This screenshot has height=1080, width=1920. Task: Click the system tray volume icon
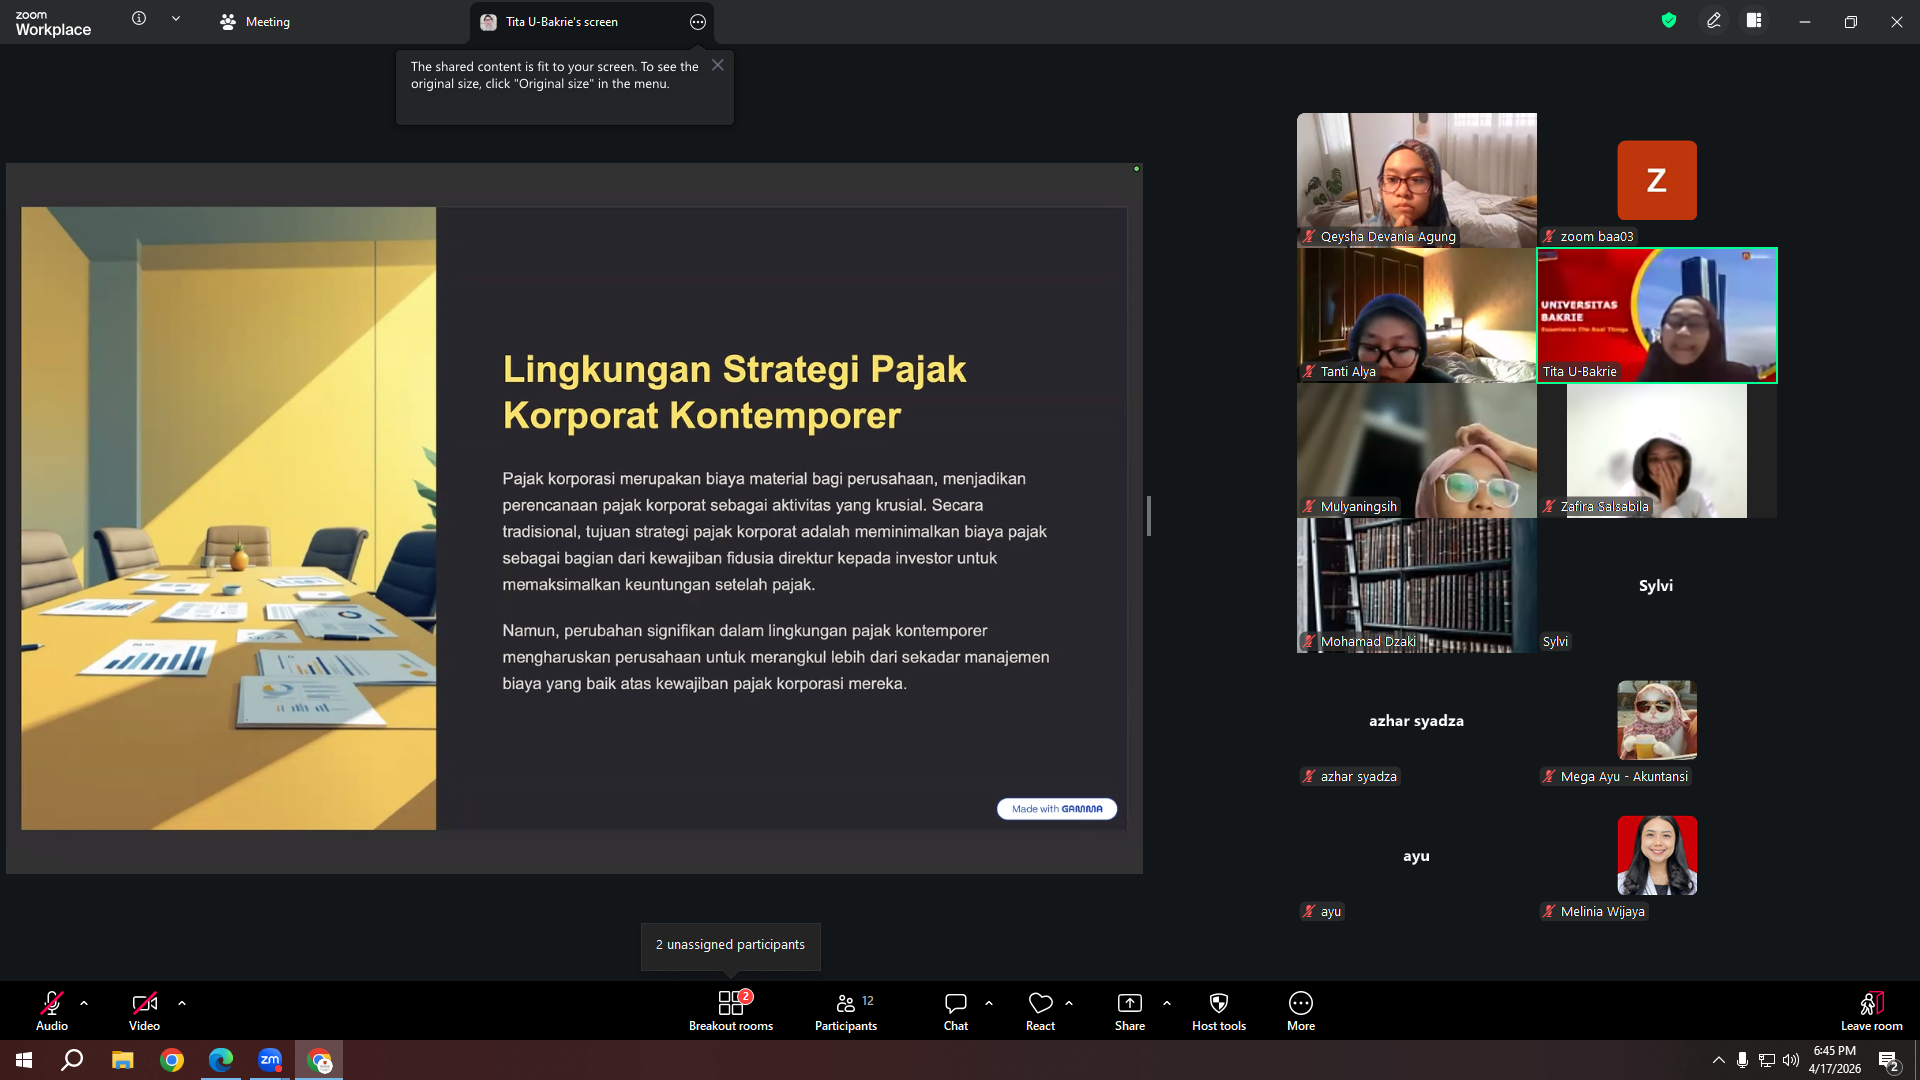tap(1791, 1060)
